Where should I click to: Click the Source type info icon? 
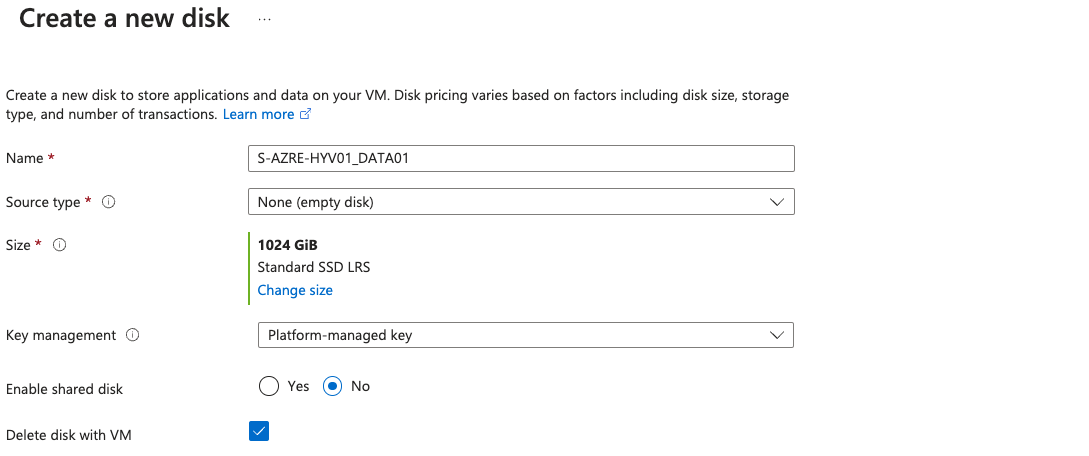click(x=109, y=202)
